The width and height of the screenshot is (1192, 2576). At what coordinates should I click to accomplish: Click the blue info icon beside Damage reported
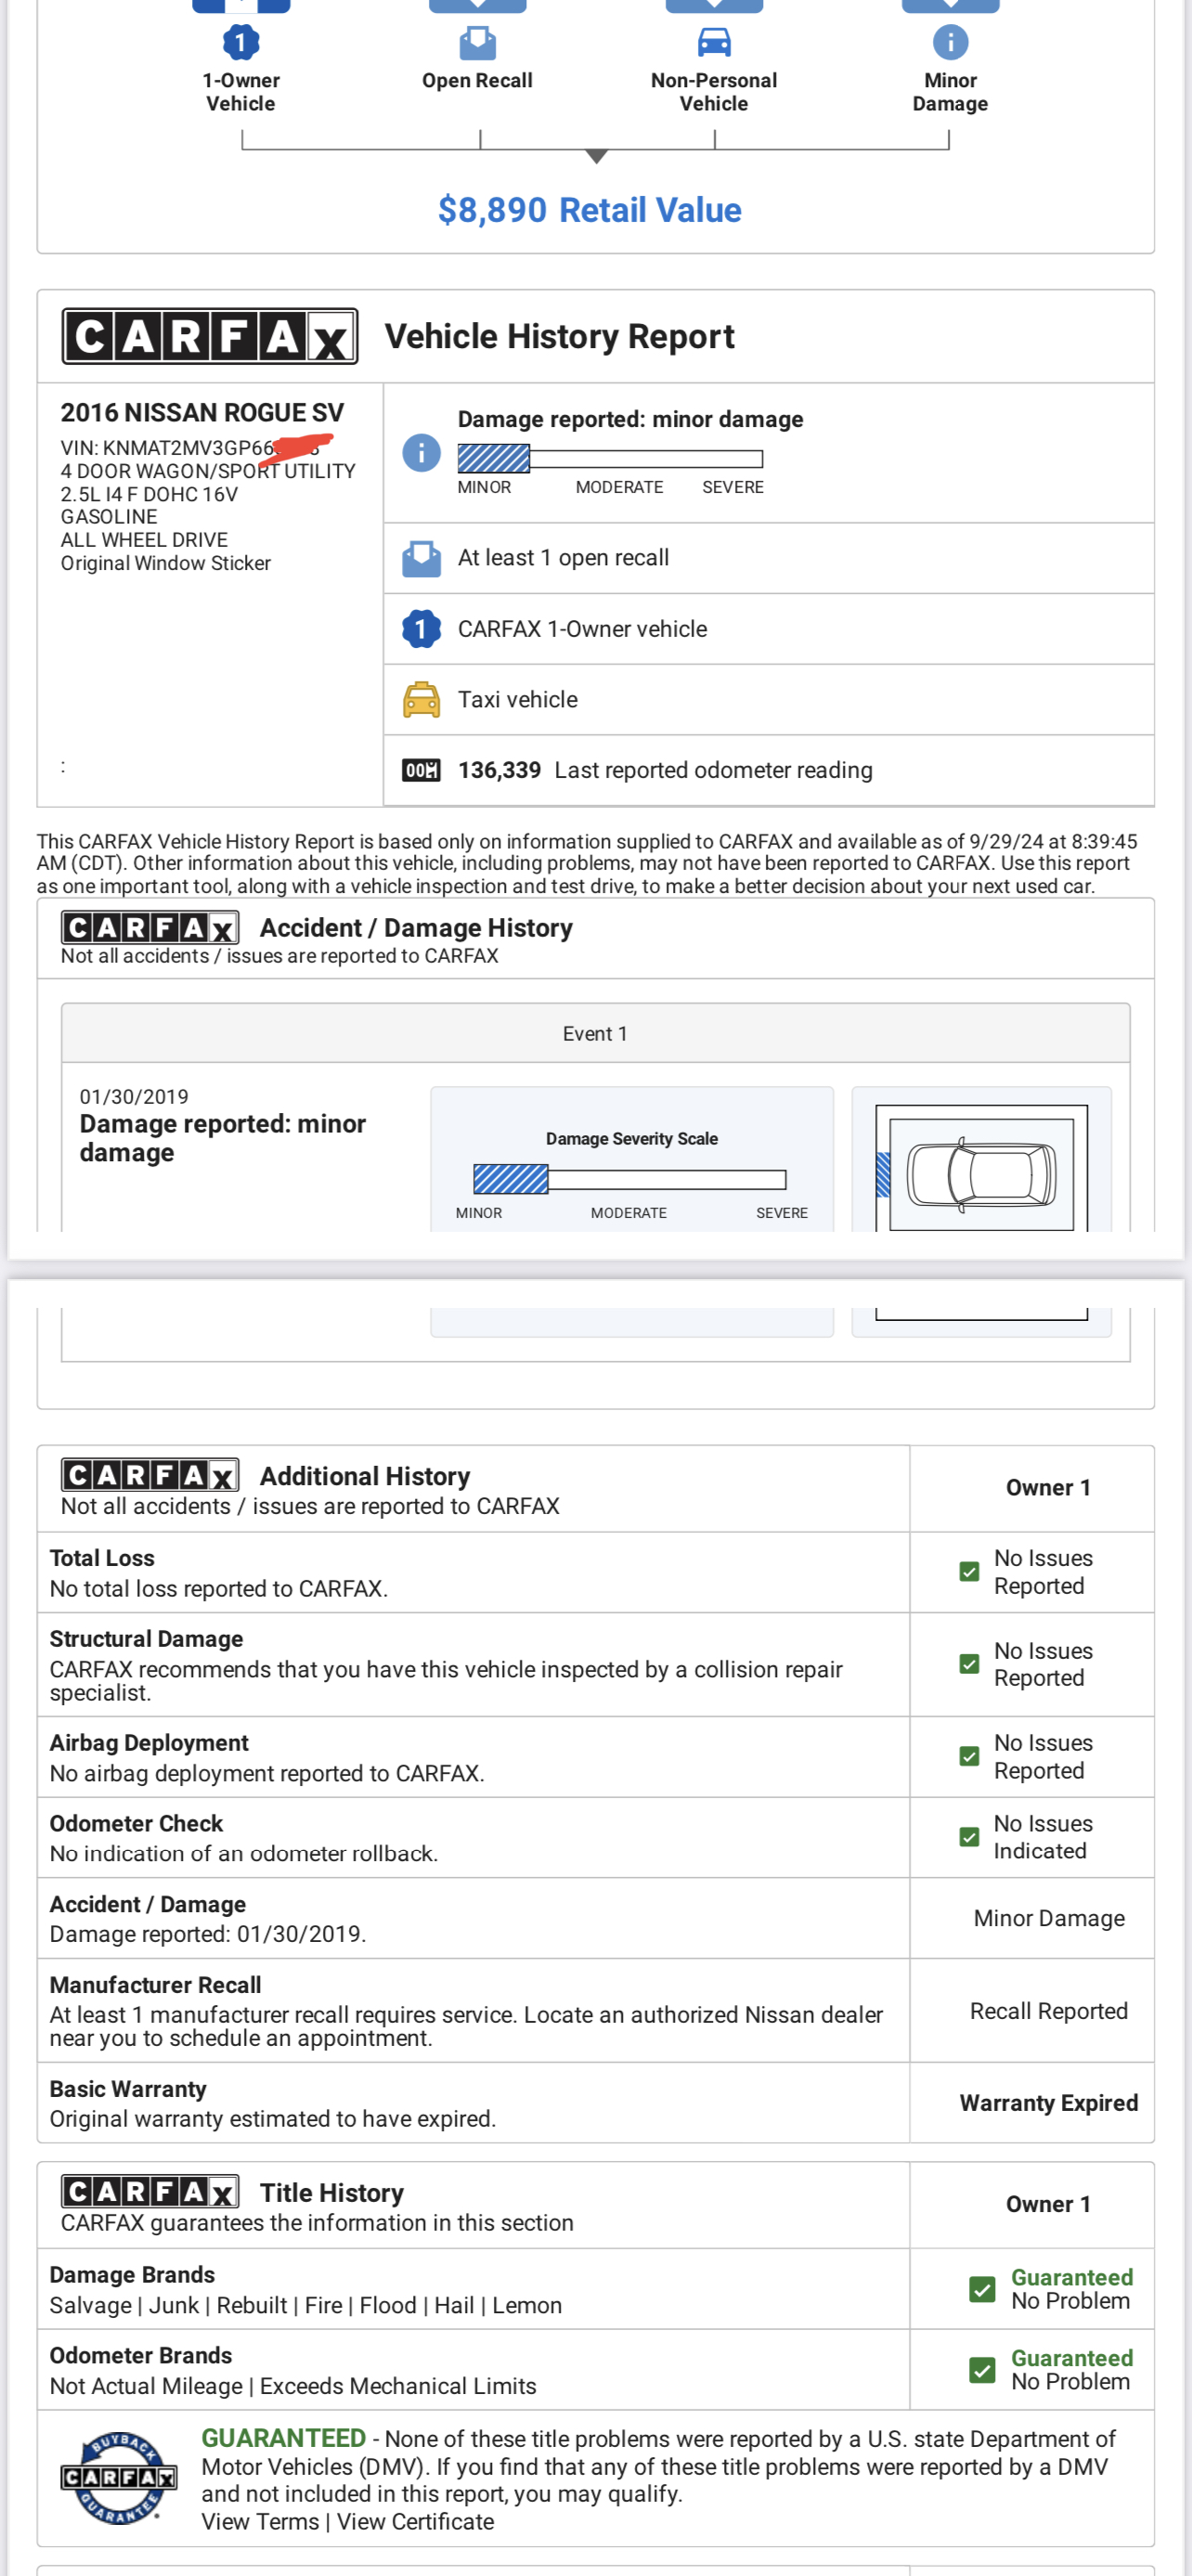coord(421,453)
